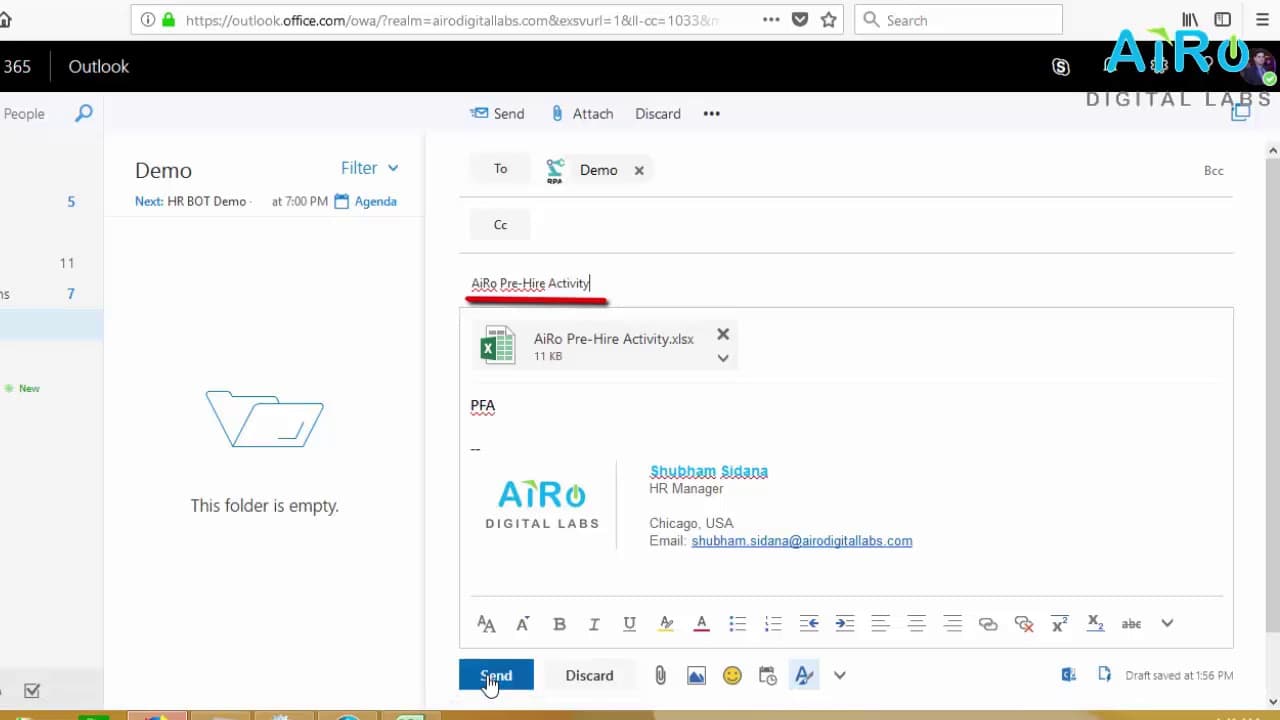Open the Filter dropdown
The height and width of the screenshot is (720, 1280).
click(369, 168)
